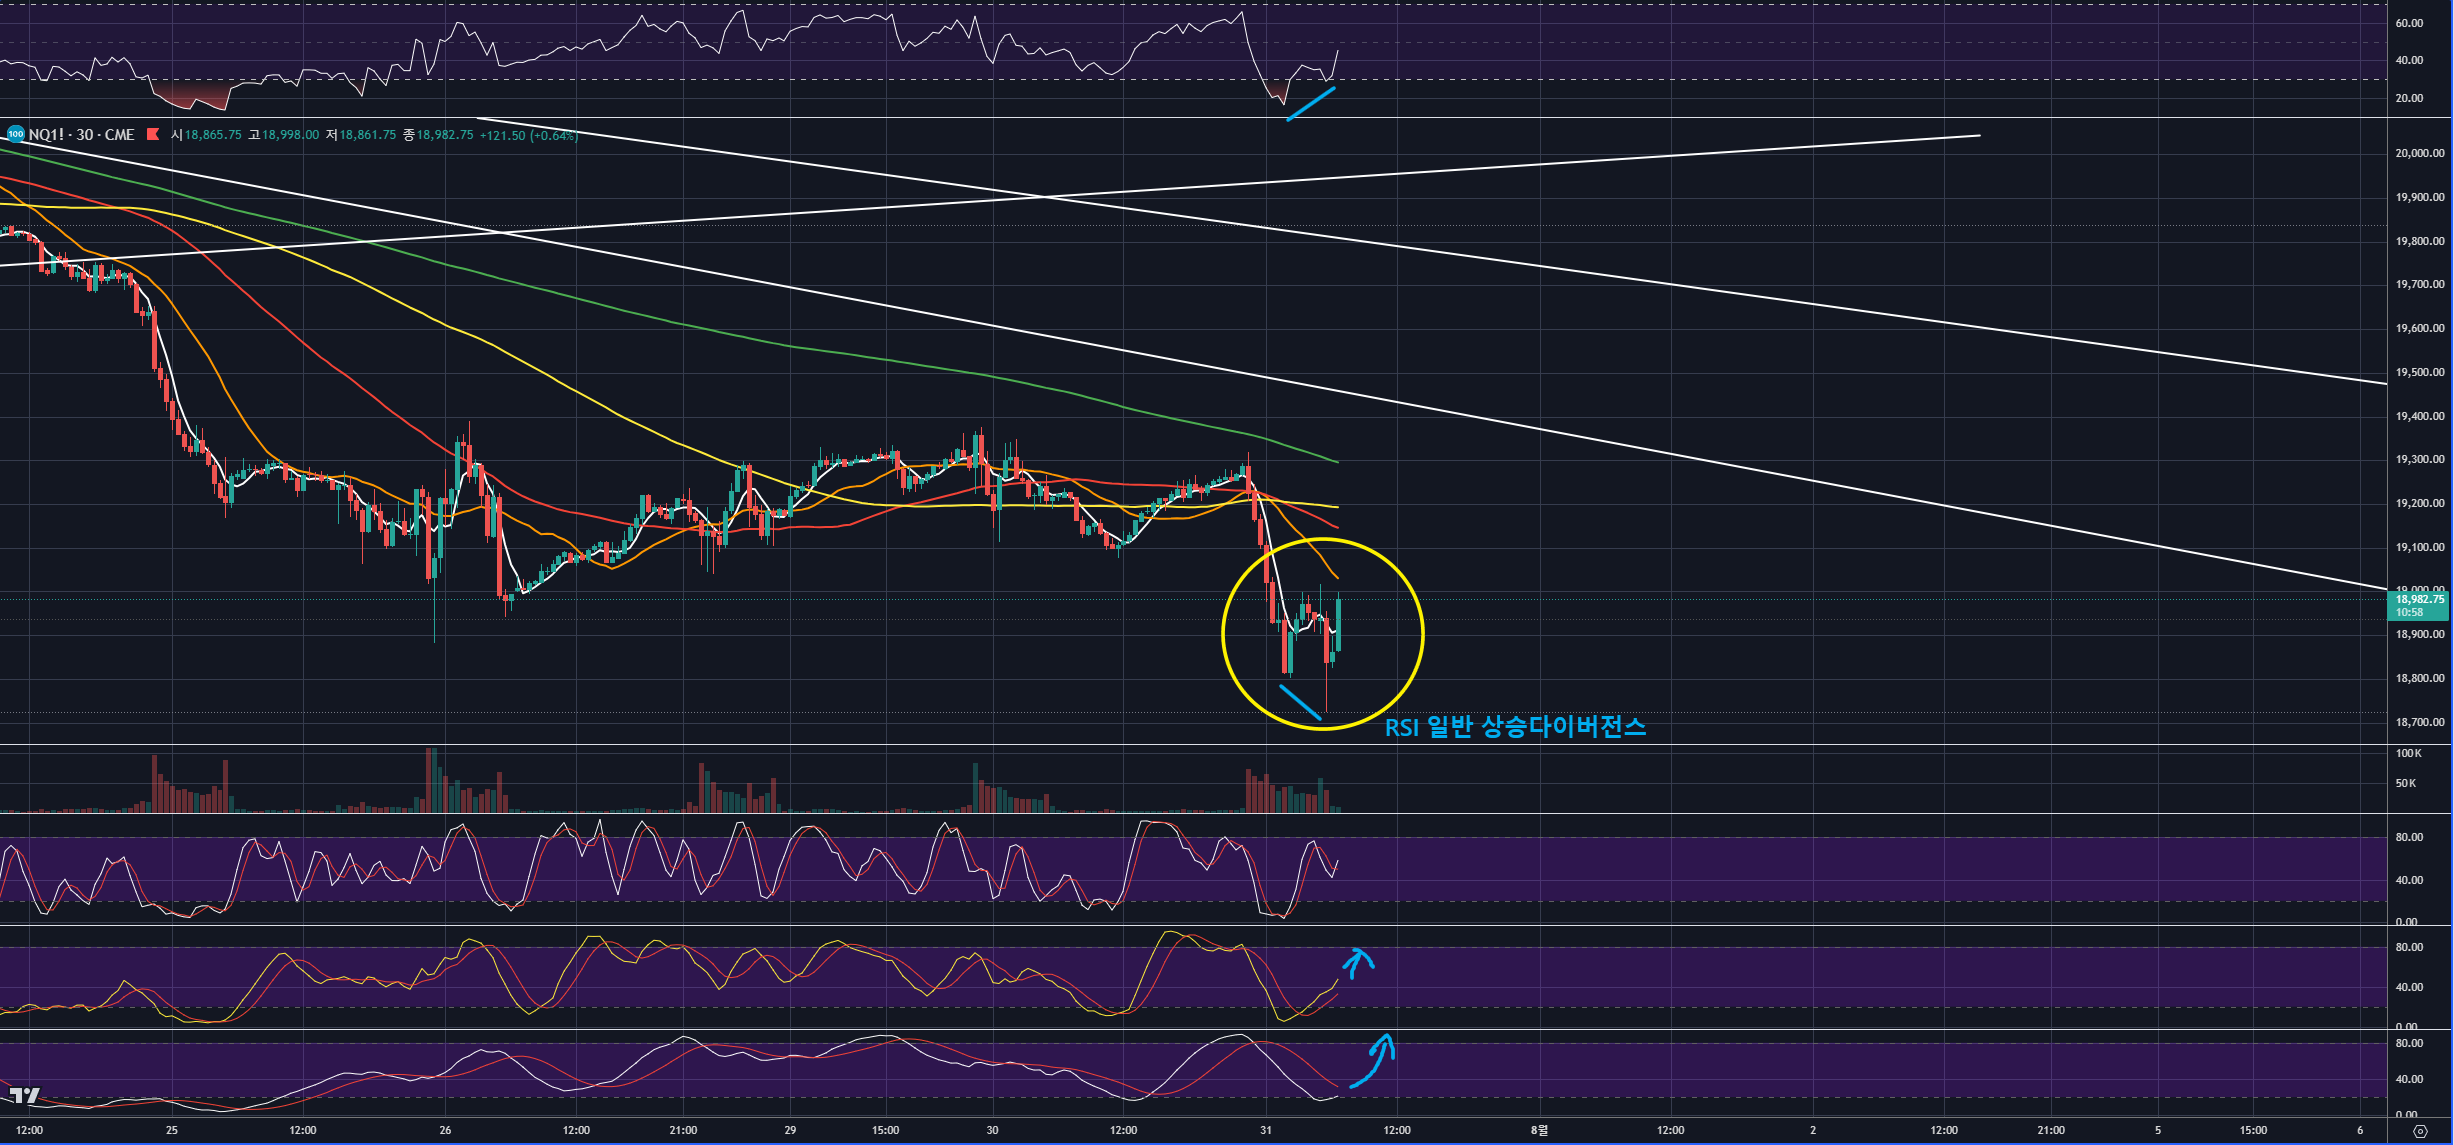Click the TradingView logo in corner

[x=24, y=1096]
